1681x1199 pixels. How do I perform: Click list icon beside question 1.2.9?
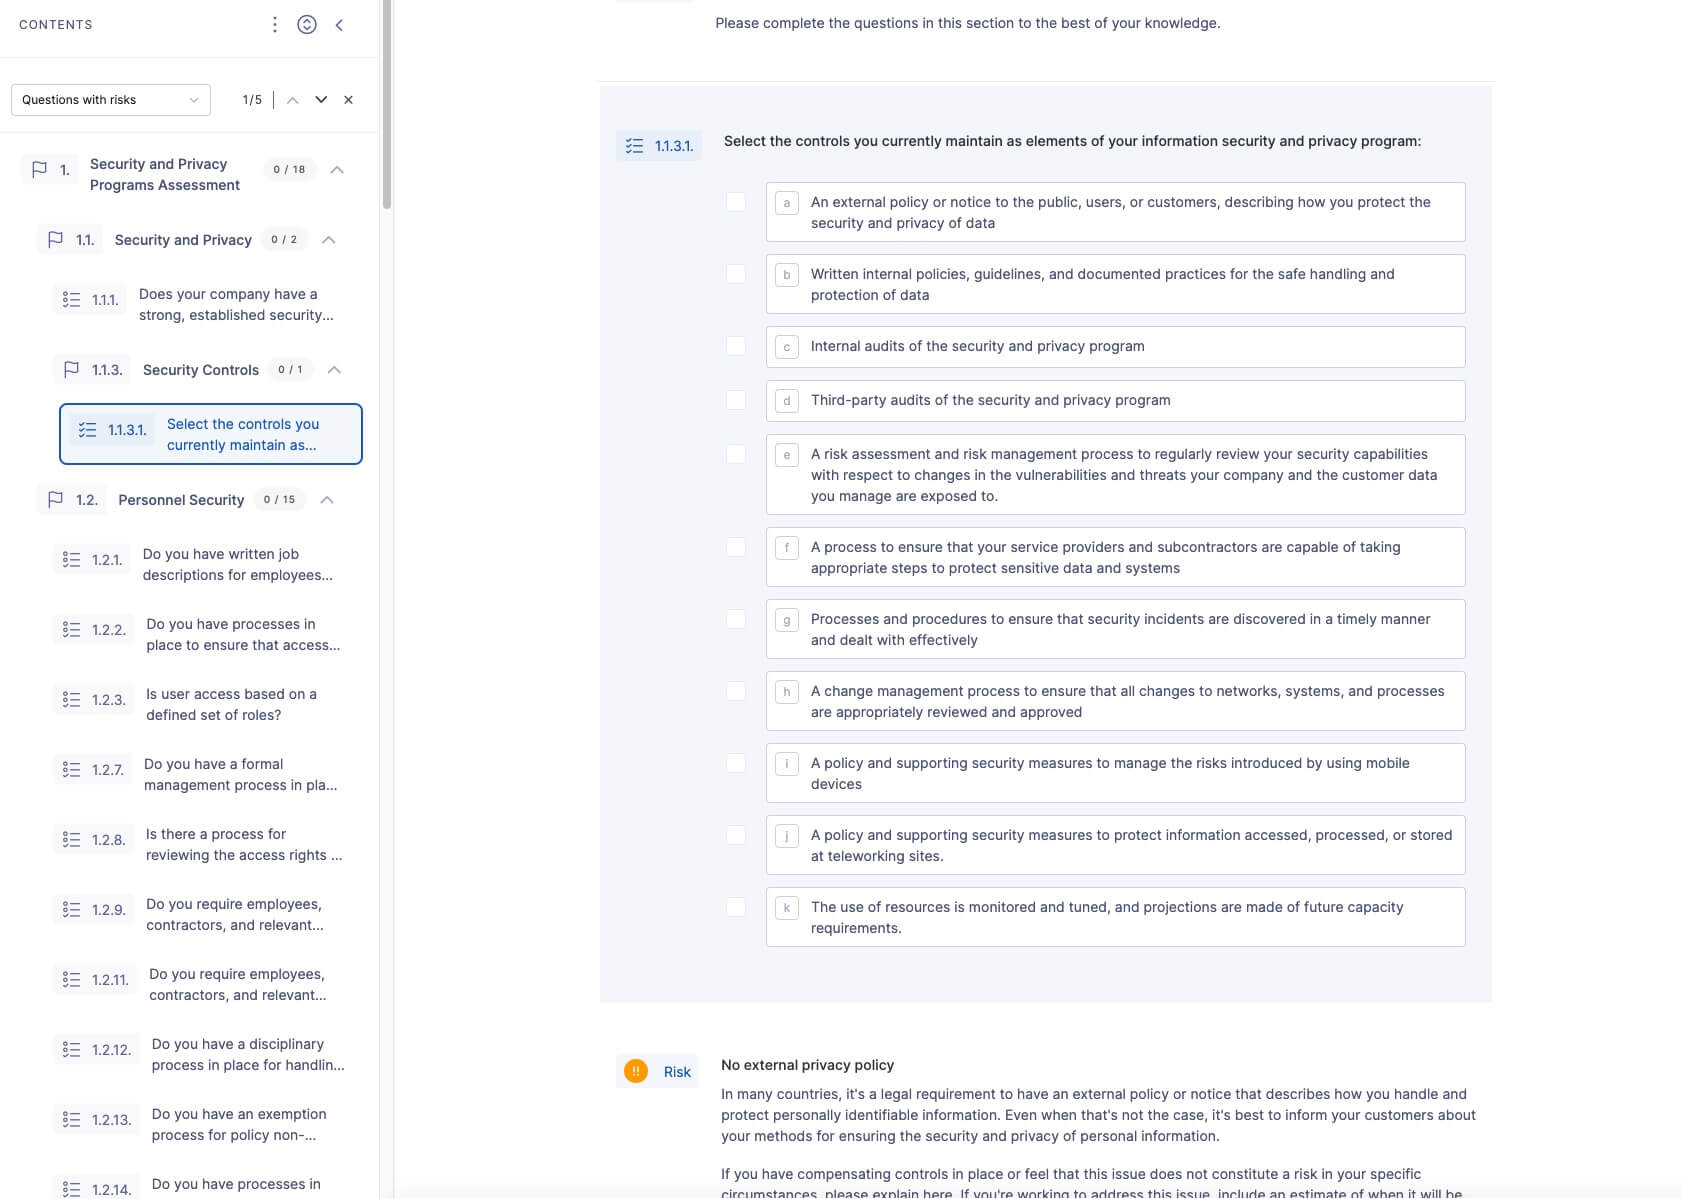(71, 910)
